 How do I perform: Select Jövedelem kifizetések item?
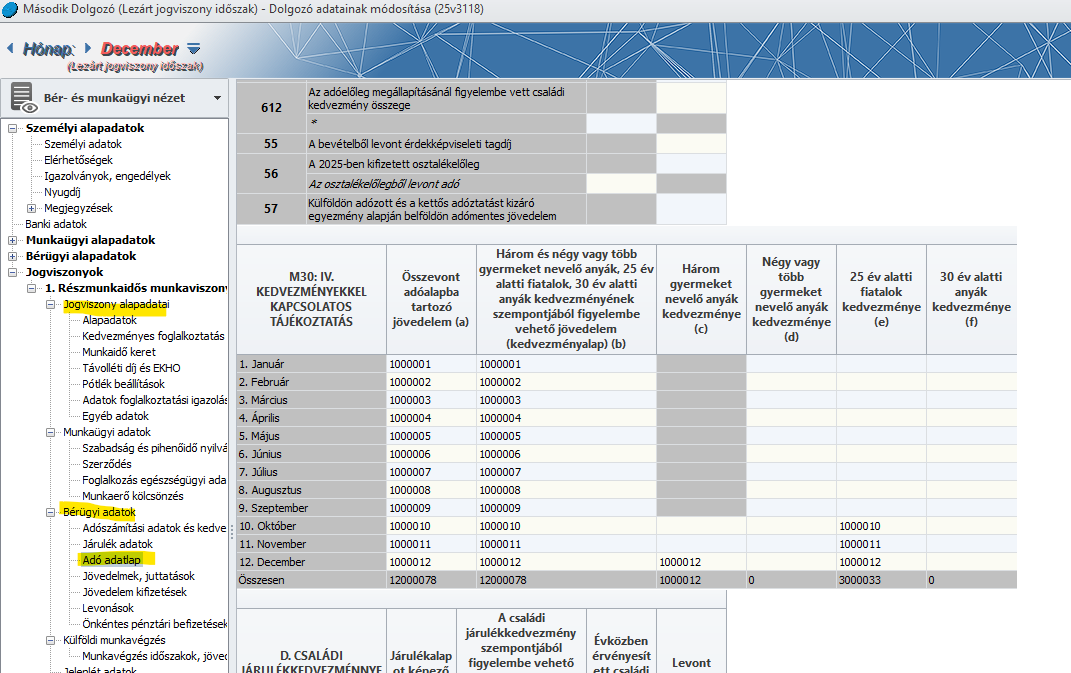pyautogui.click(x=135, y=592)
